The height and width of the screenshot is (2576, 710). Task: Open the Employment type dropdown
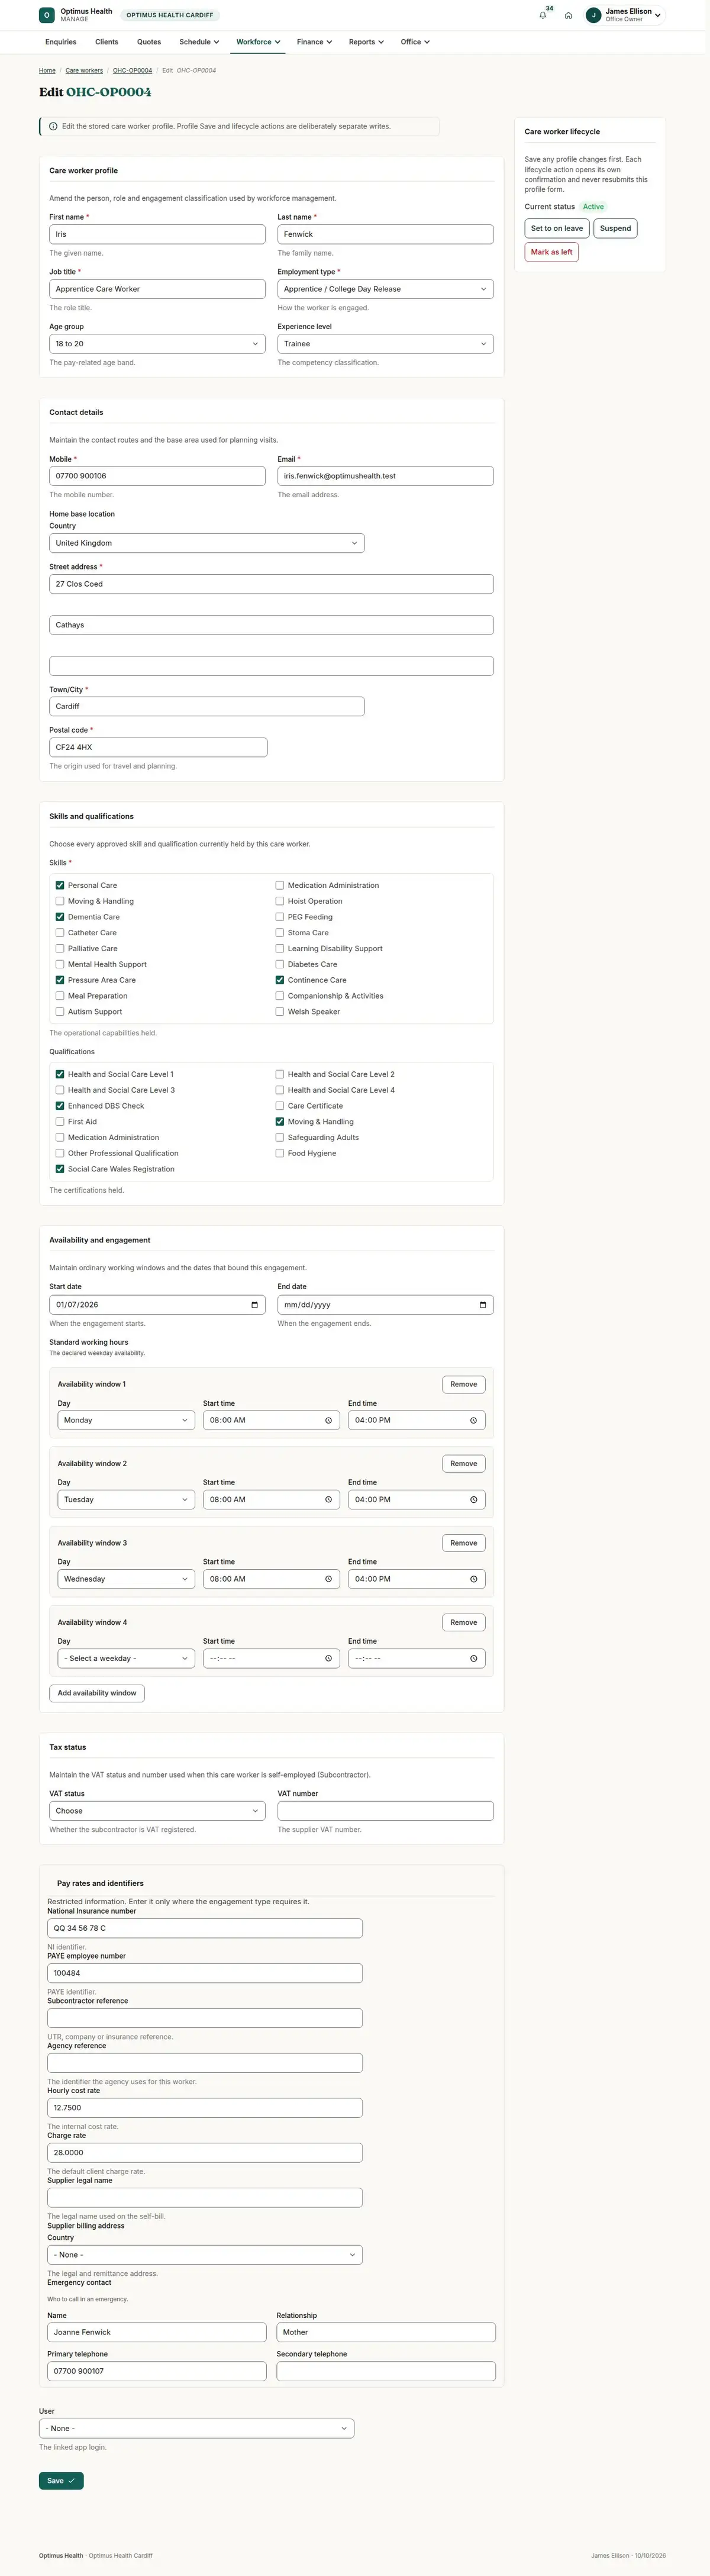(x=385, y=289)
